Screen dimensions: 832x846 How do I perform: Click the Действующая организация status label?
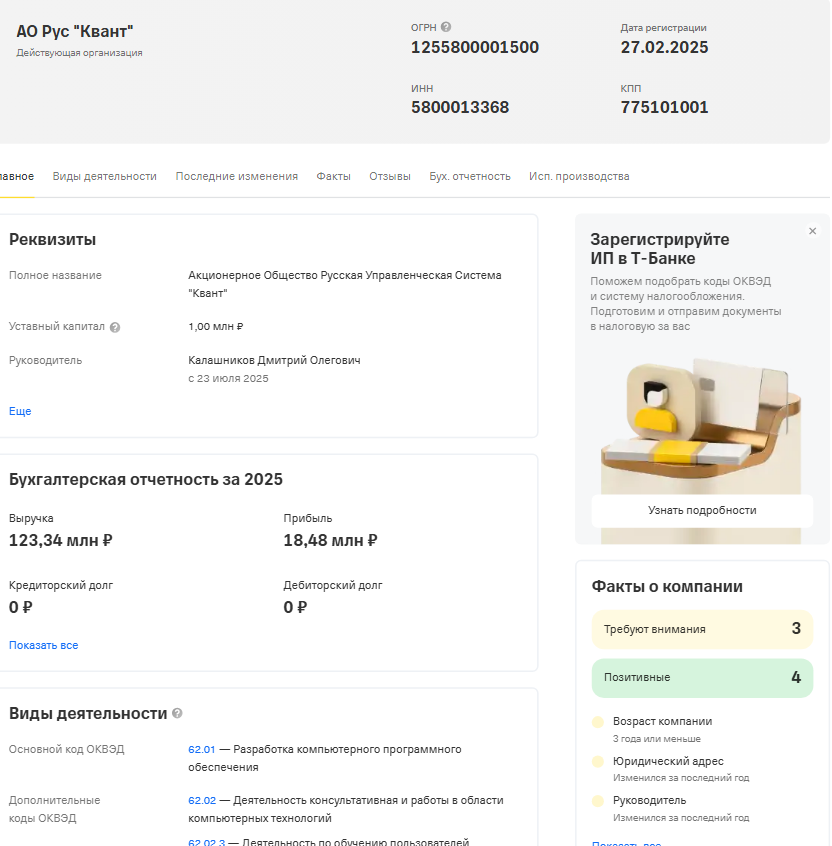[x=79, y=53]
